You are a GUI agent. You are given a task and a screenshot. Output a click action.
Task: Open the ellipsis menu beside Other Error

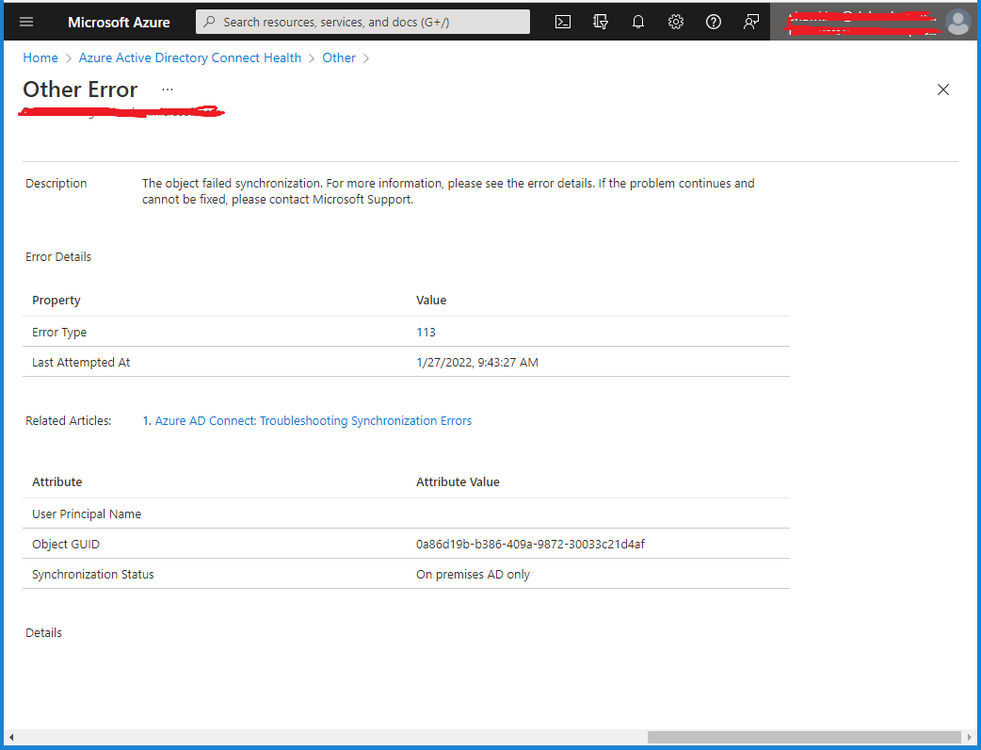point(168,89)
